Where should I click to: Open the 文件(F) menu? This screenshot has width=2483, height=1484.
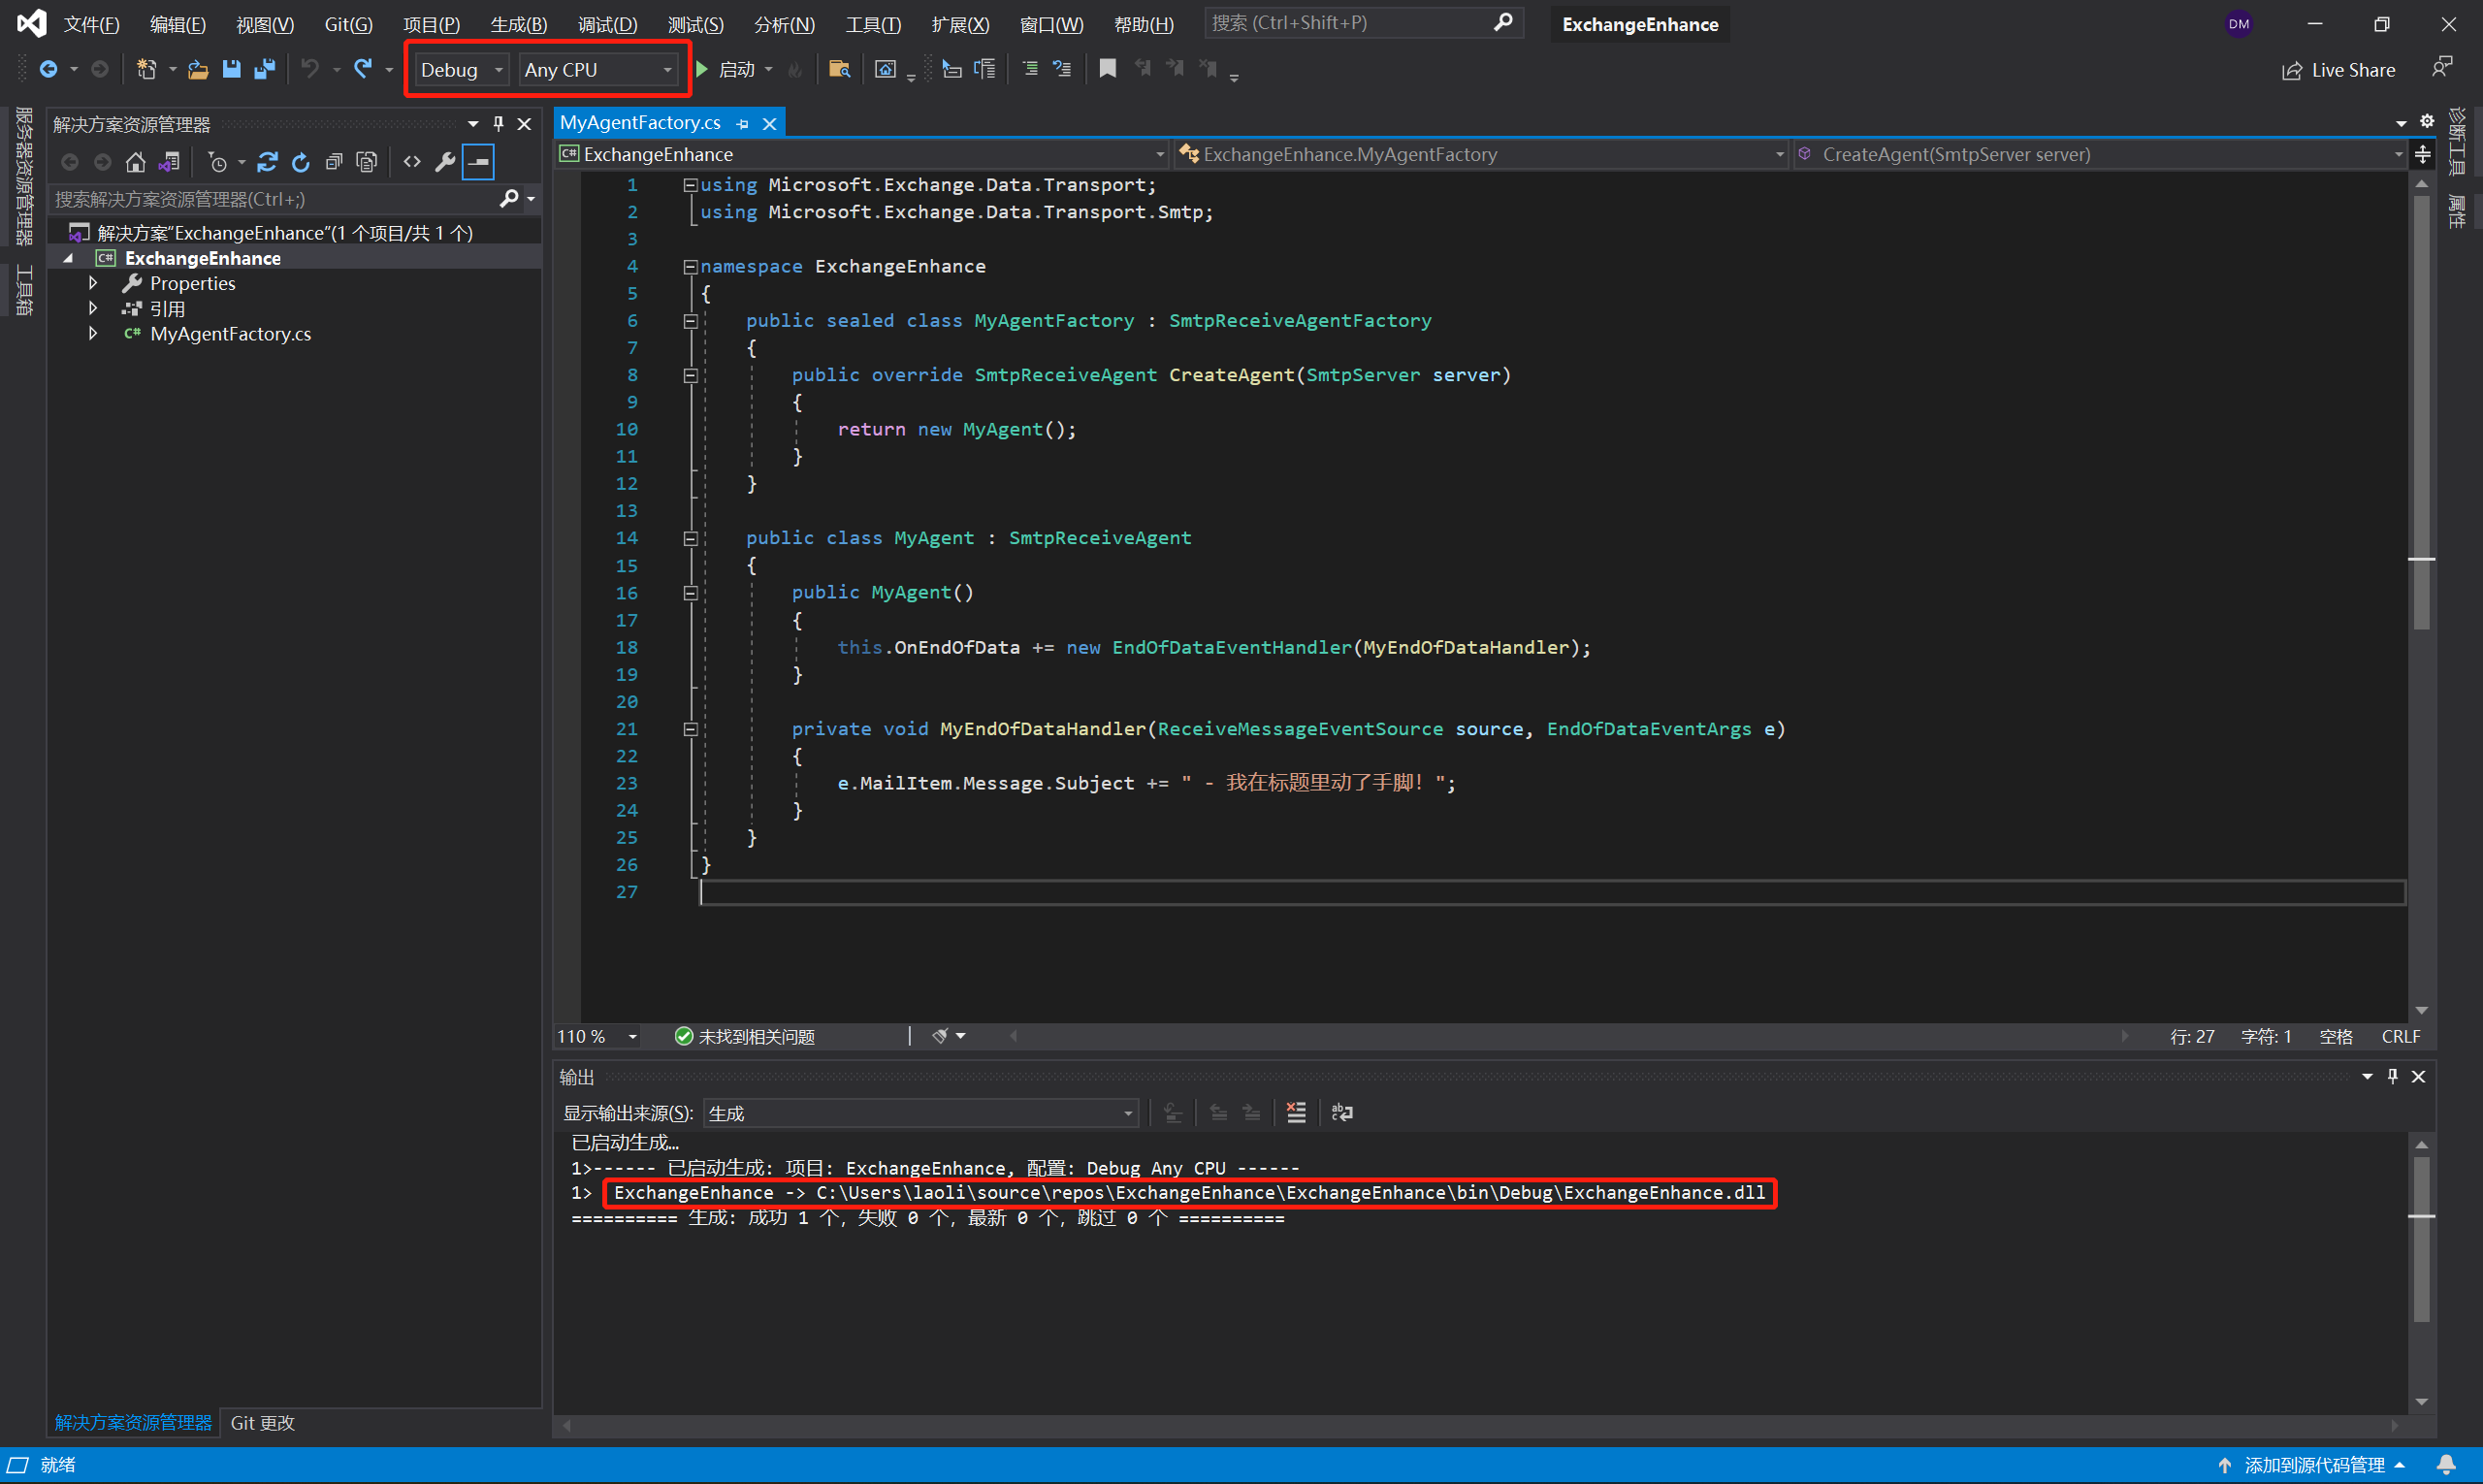point(91,24)
